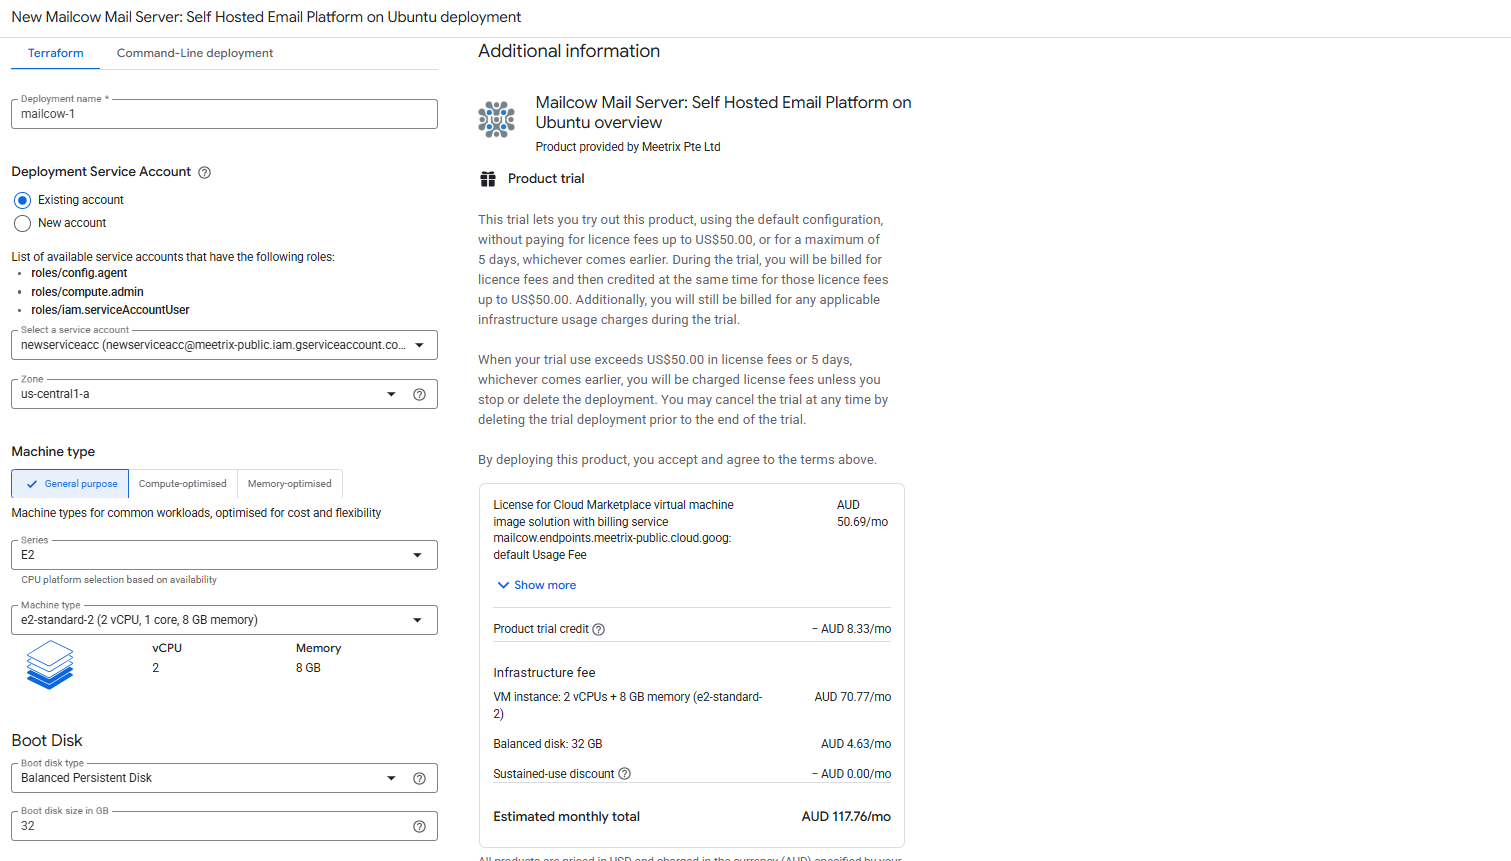Viewport: 1511px width, 861px height.
Task: Click the Product trial gift icon
Action: pos(488,179)
